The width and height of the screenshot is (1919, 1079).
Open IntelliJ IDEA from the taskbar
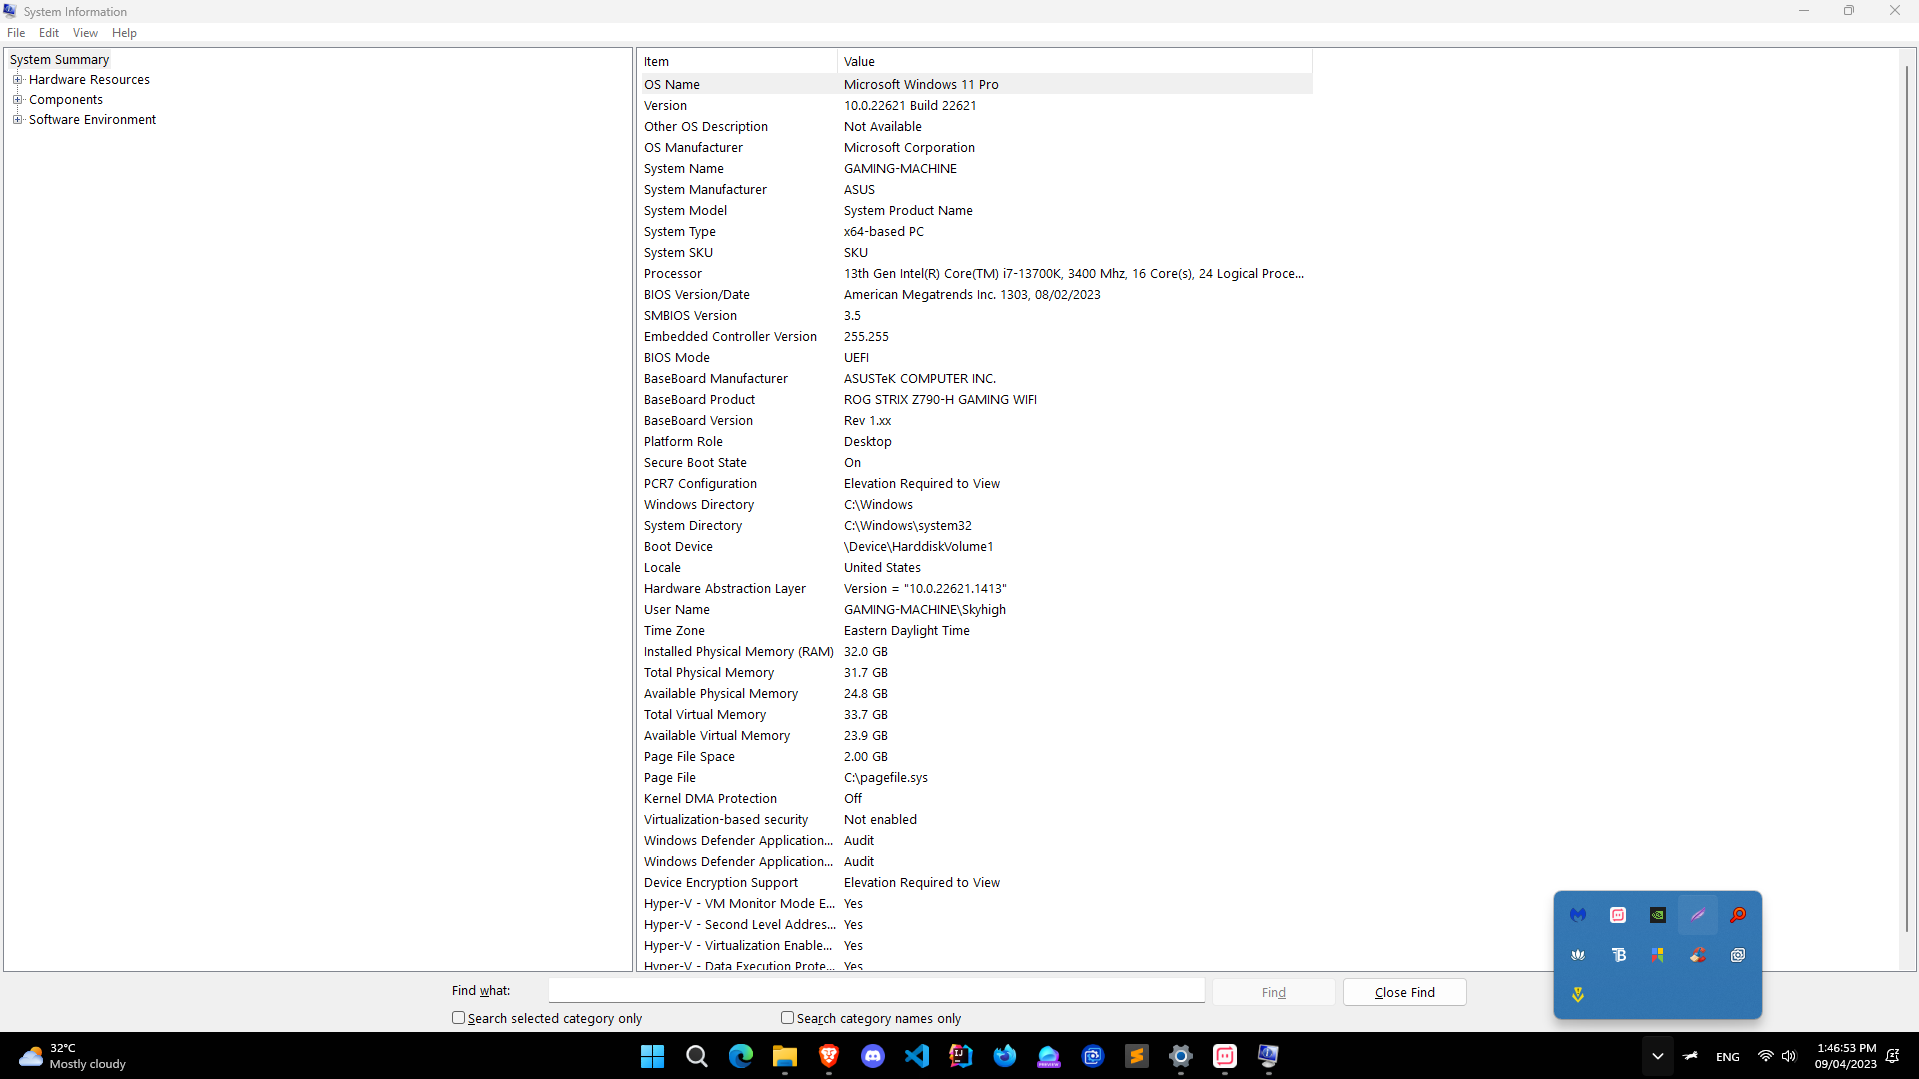(961, 1056)
